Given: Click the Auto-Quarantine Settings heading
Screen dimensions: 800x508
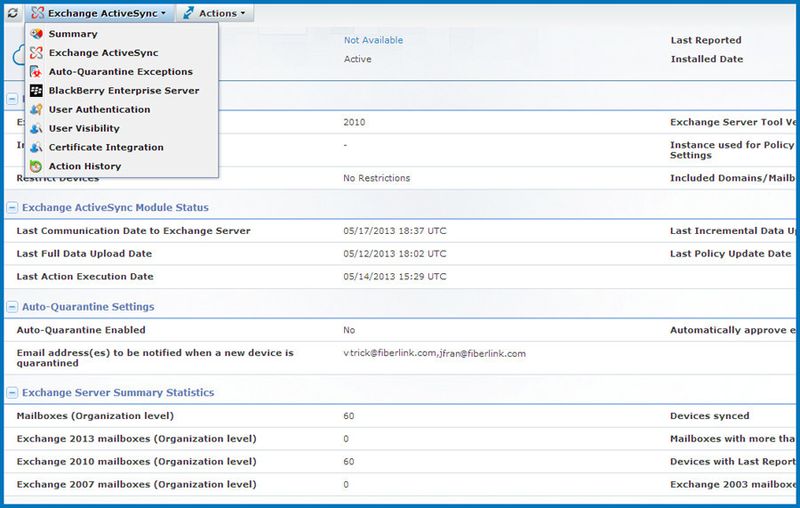Looking at the screenshot, I should [88, 307].
